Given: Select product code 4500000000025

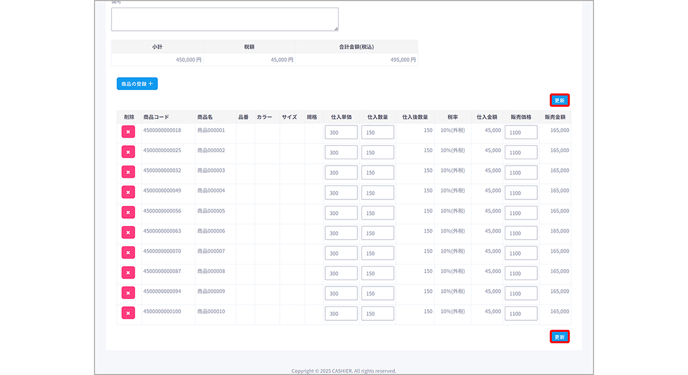Looking at the screenshot, I should coord(162,150).
